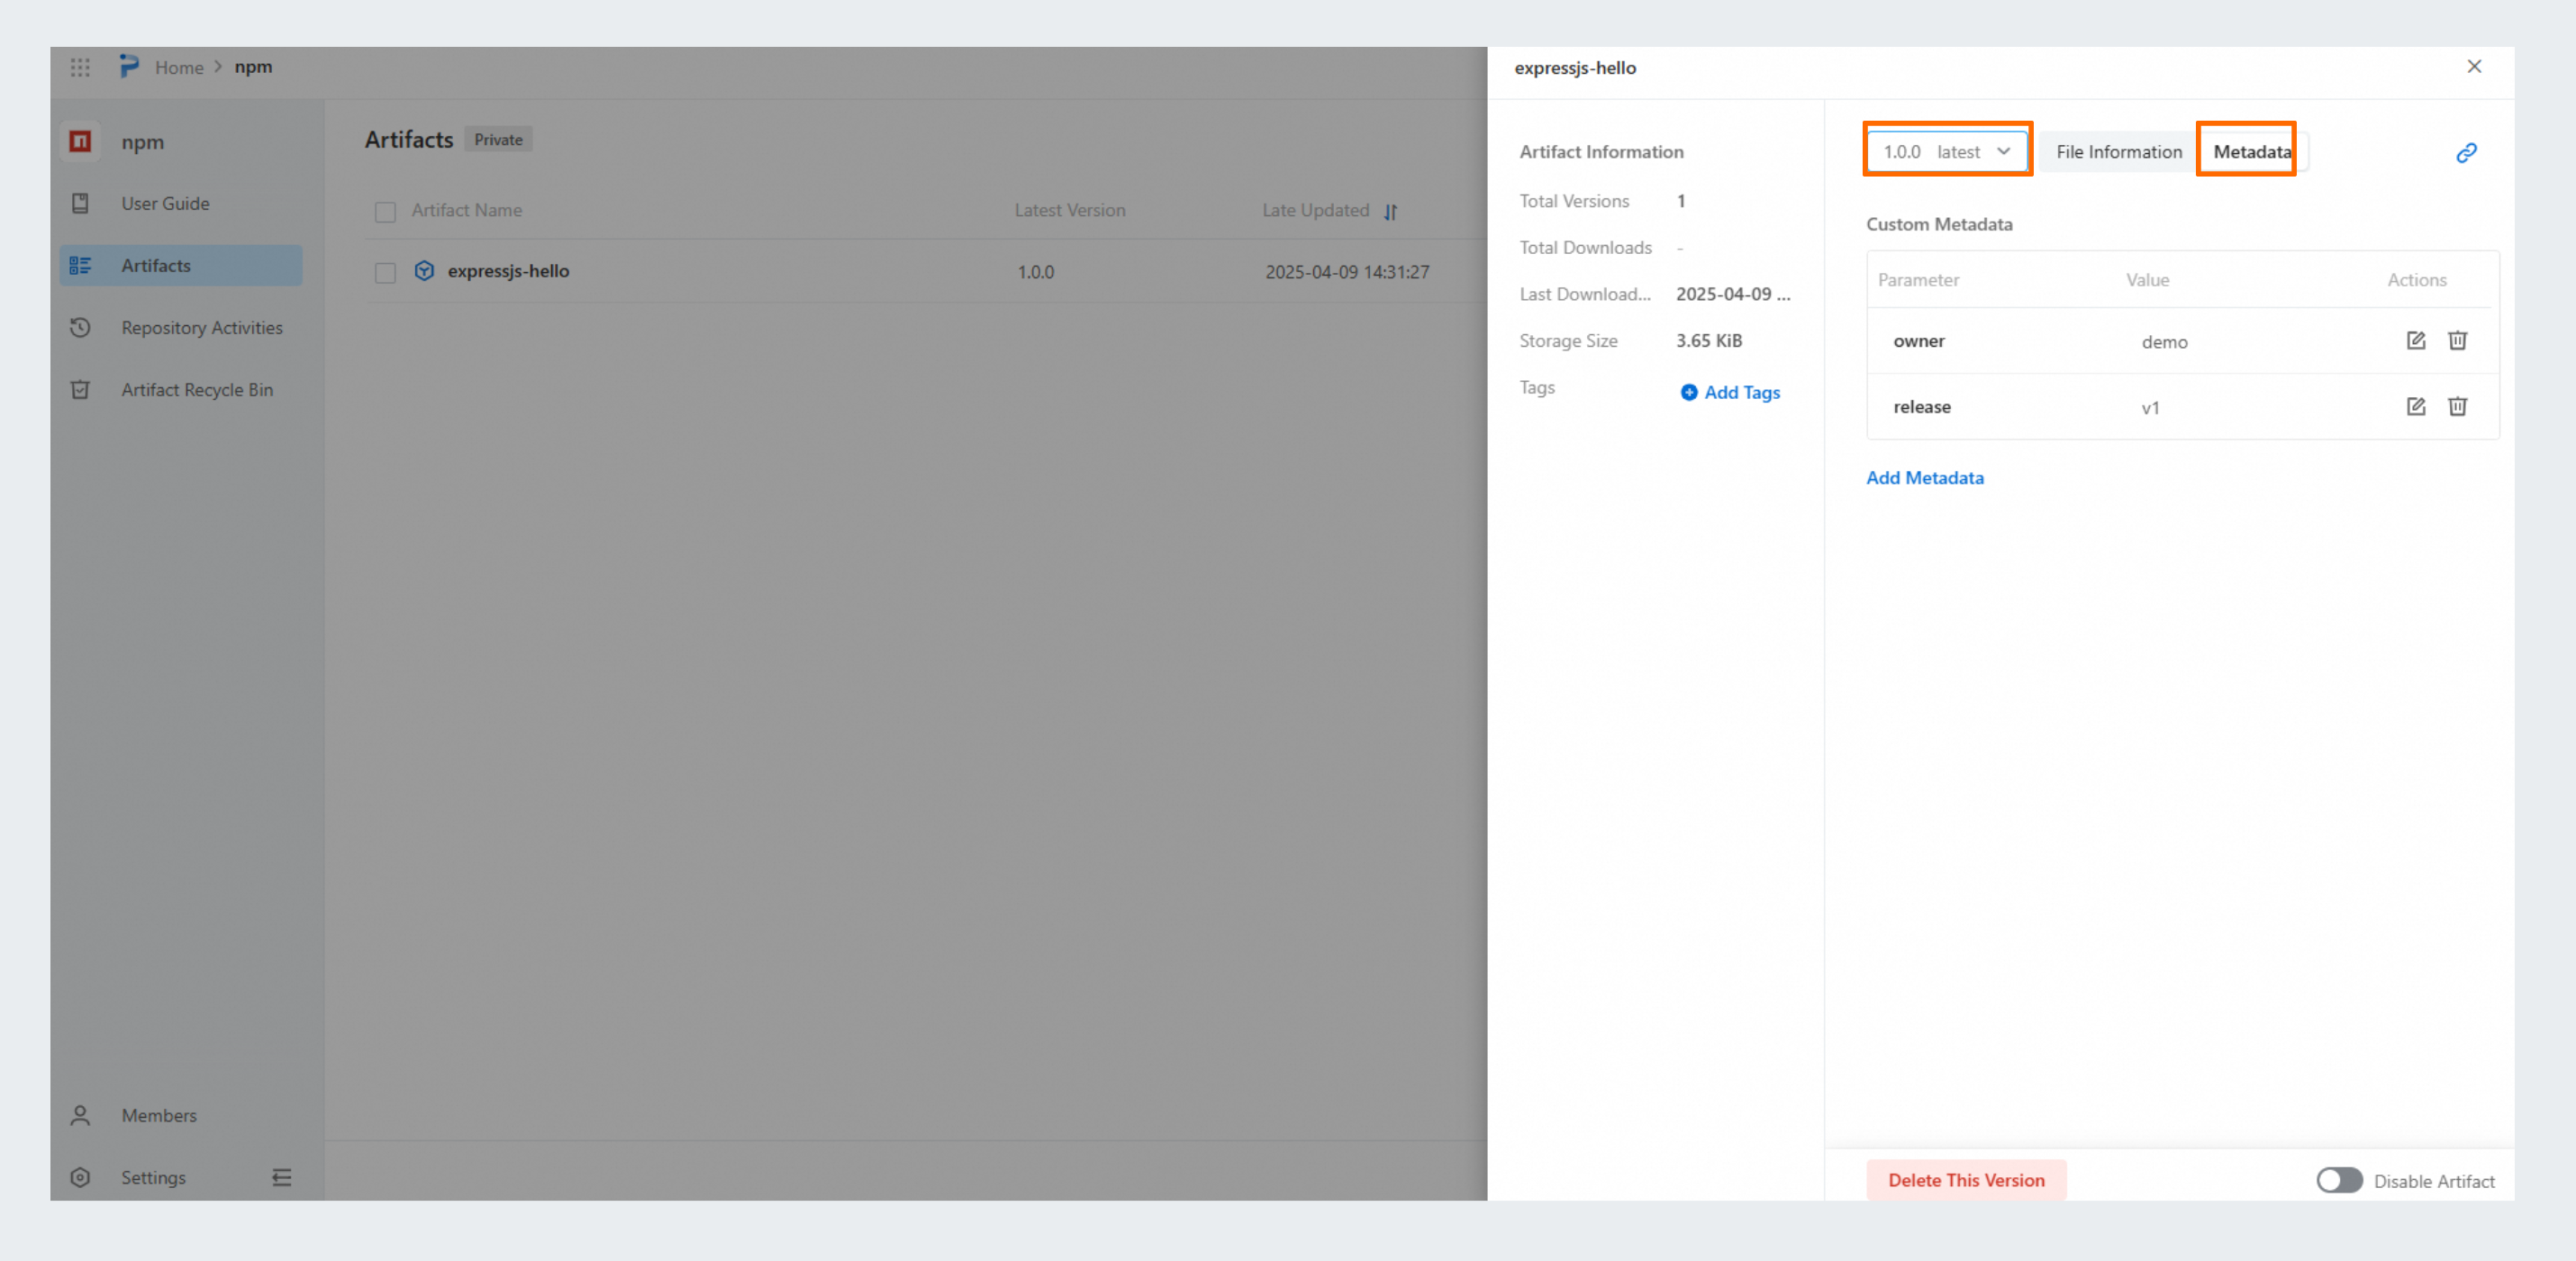Copy artifact link with the chain icon

click(x=2466, y=153)
